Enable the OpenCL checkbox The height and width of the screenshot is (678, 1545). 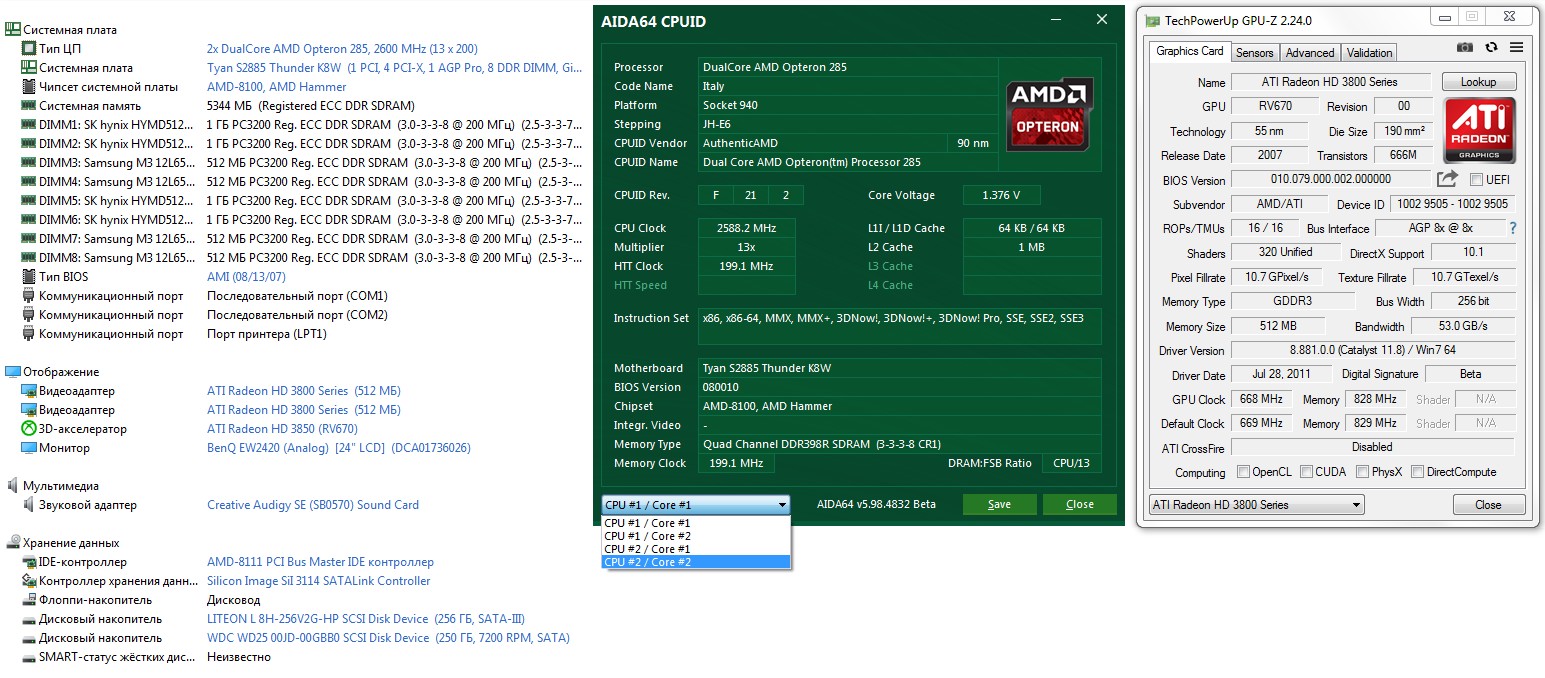pos(1243,472)
